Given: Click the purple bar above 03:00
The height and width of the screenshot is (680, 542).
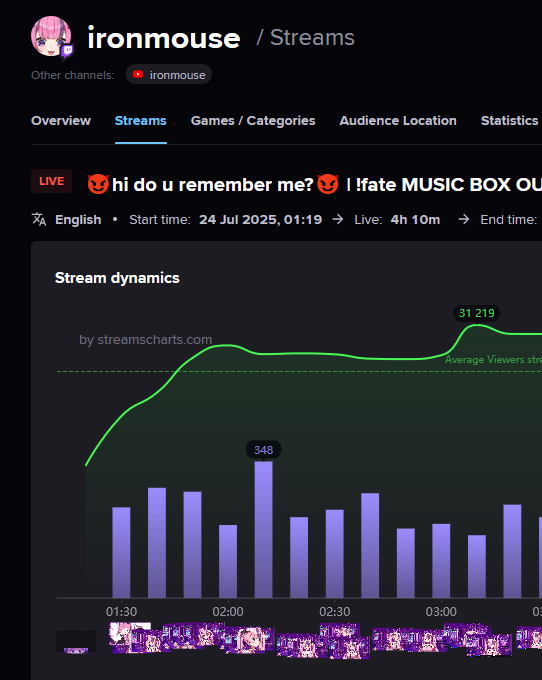Looking at the screenshot, I should (x=441, y=561).
